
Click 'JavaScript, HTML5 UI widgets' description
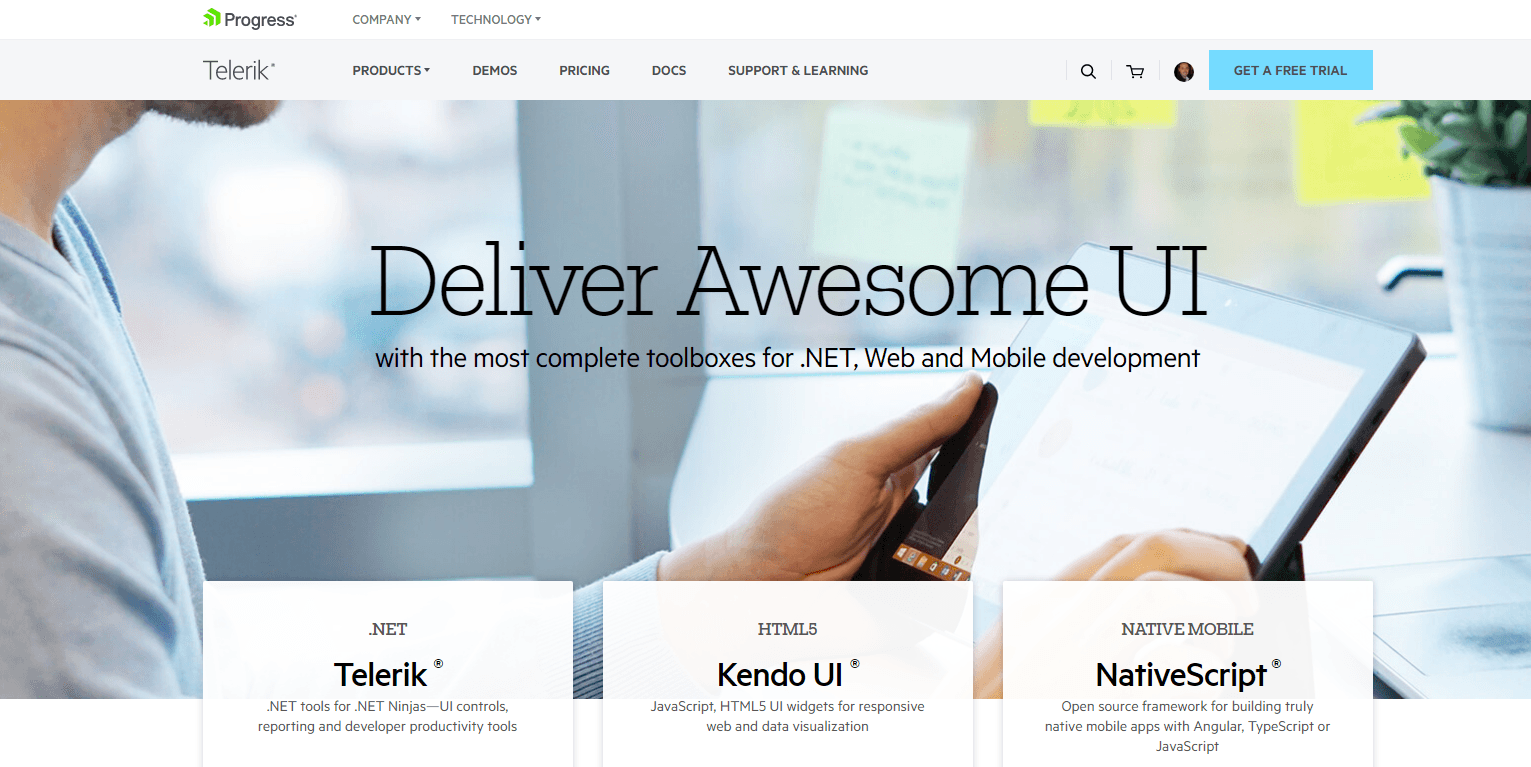788,716
